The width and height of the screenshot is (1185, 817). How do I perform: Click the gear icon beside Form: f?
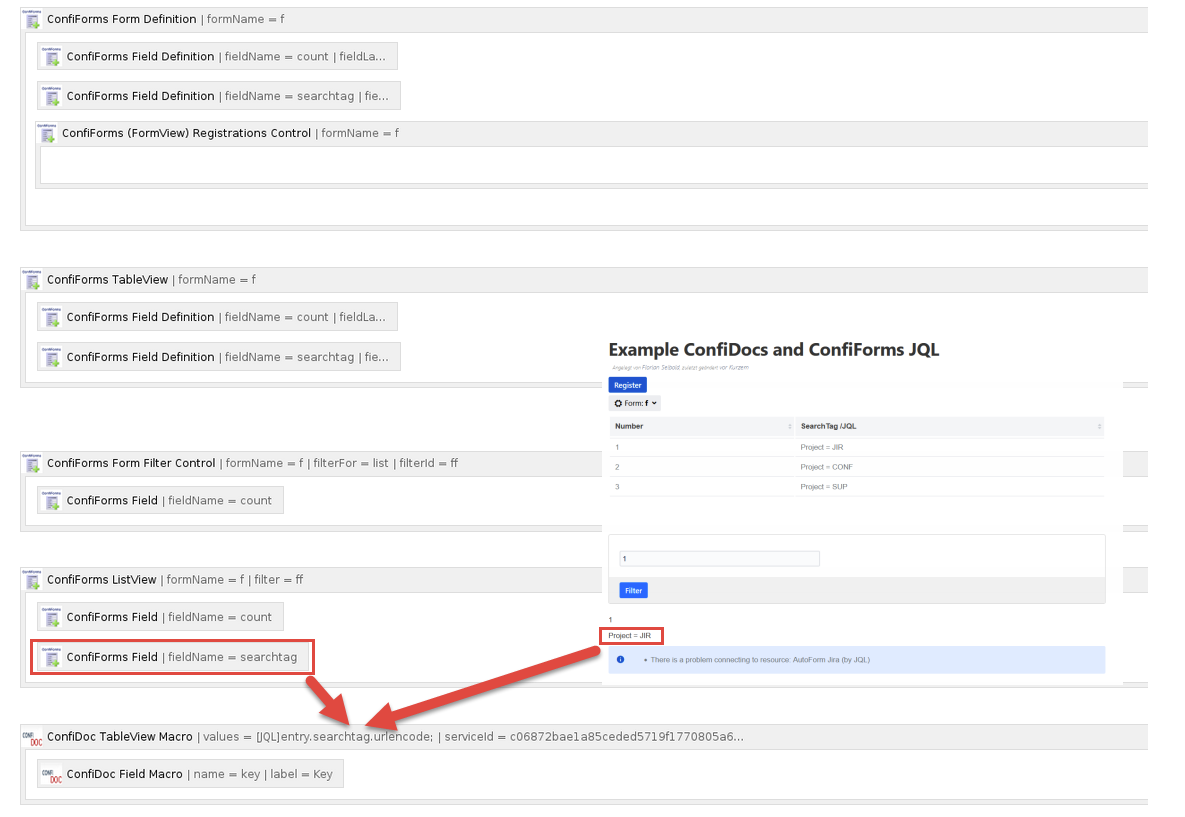(x=618, y=402)
